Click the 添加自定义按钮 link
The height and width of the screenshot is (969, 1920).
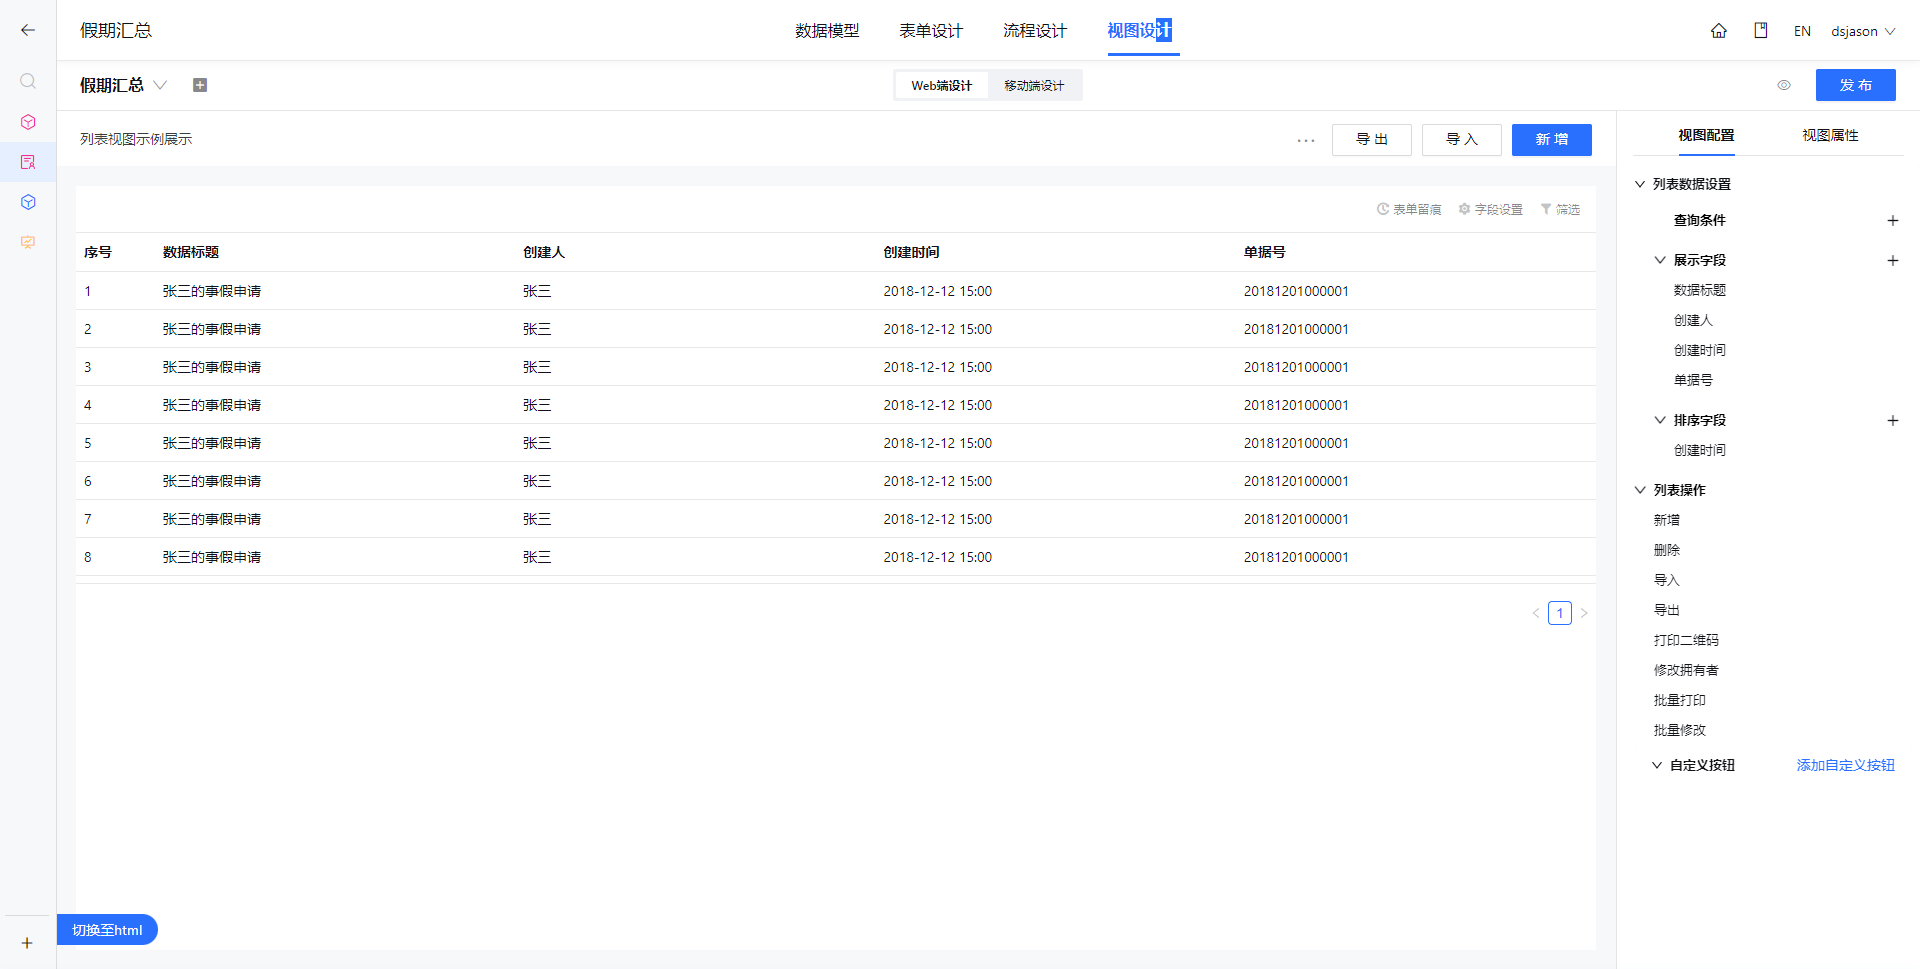1845,765
